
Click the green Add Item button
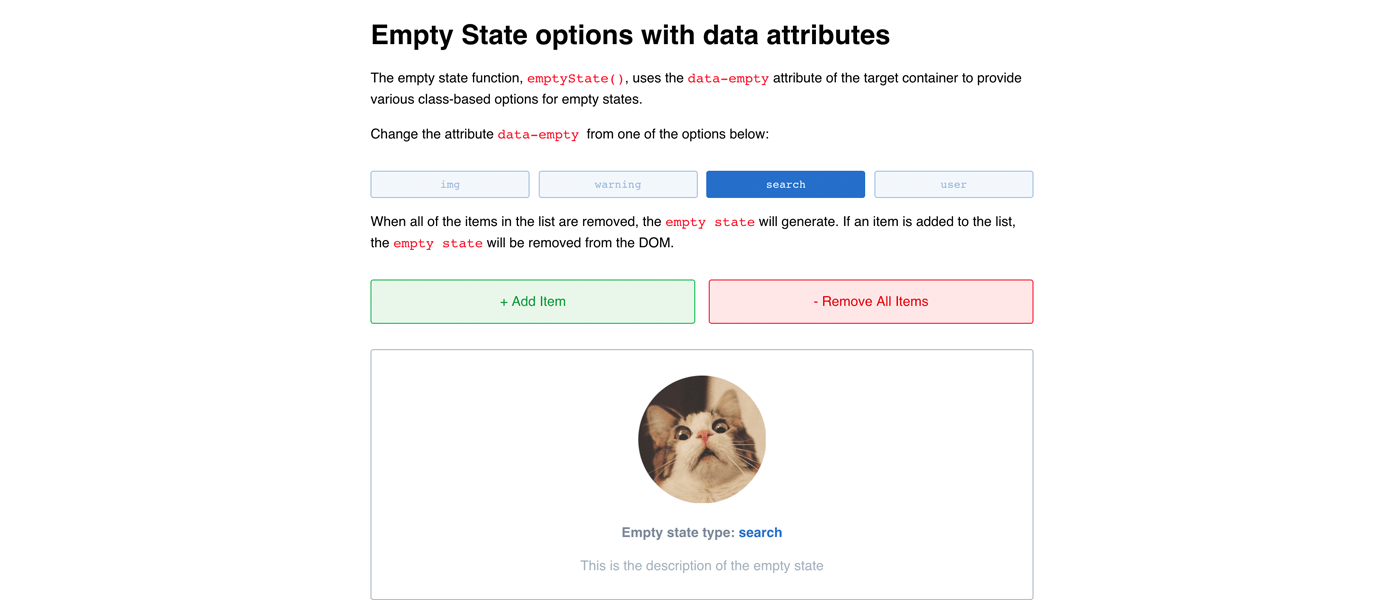[533, 301]
